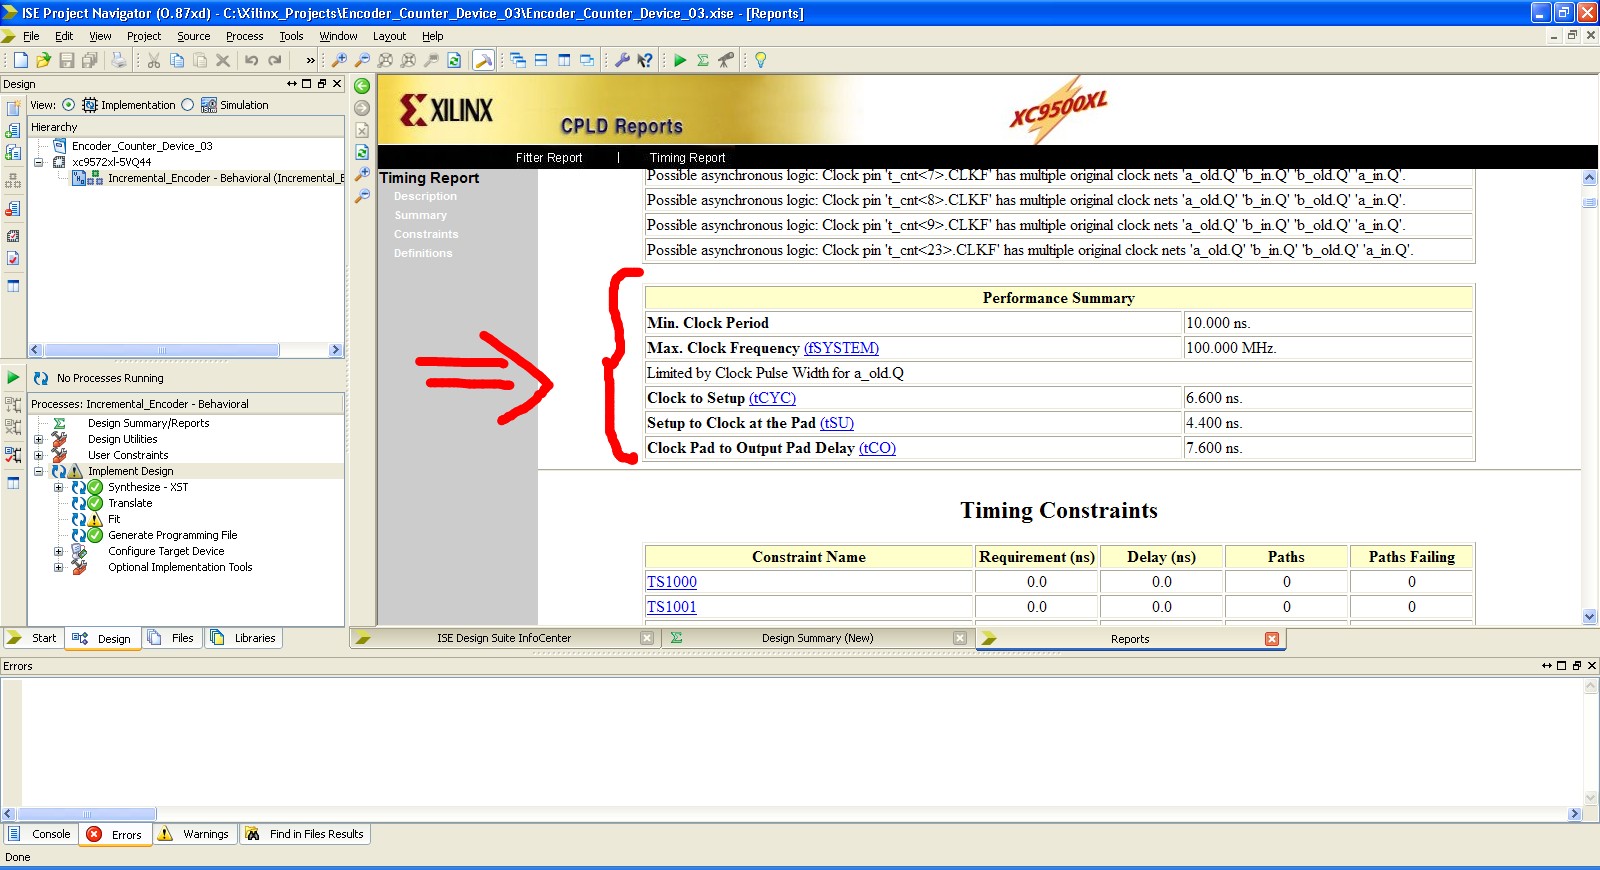Click the reload icon in report sidebar
The image size is (1600, 870).
[362, 152]
